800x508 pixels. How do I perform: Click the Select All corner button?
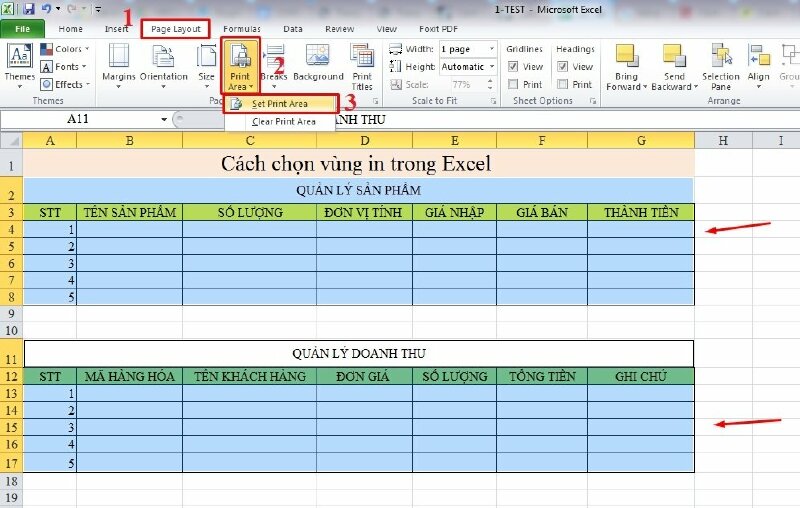point(11,140)
